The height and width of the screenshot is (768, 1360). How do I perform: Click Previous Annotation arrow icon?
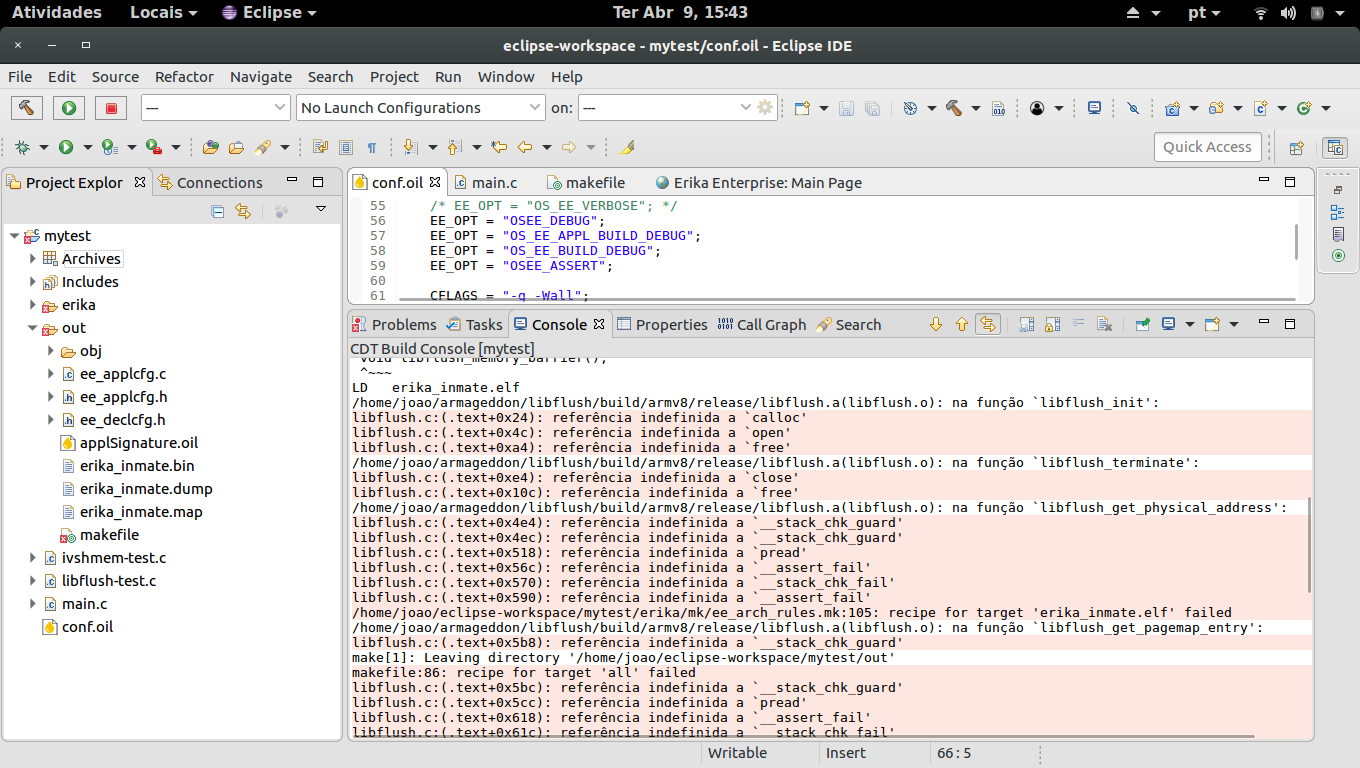(x=453, y=147)
